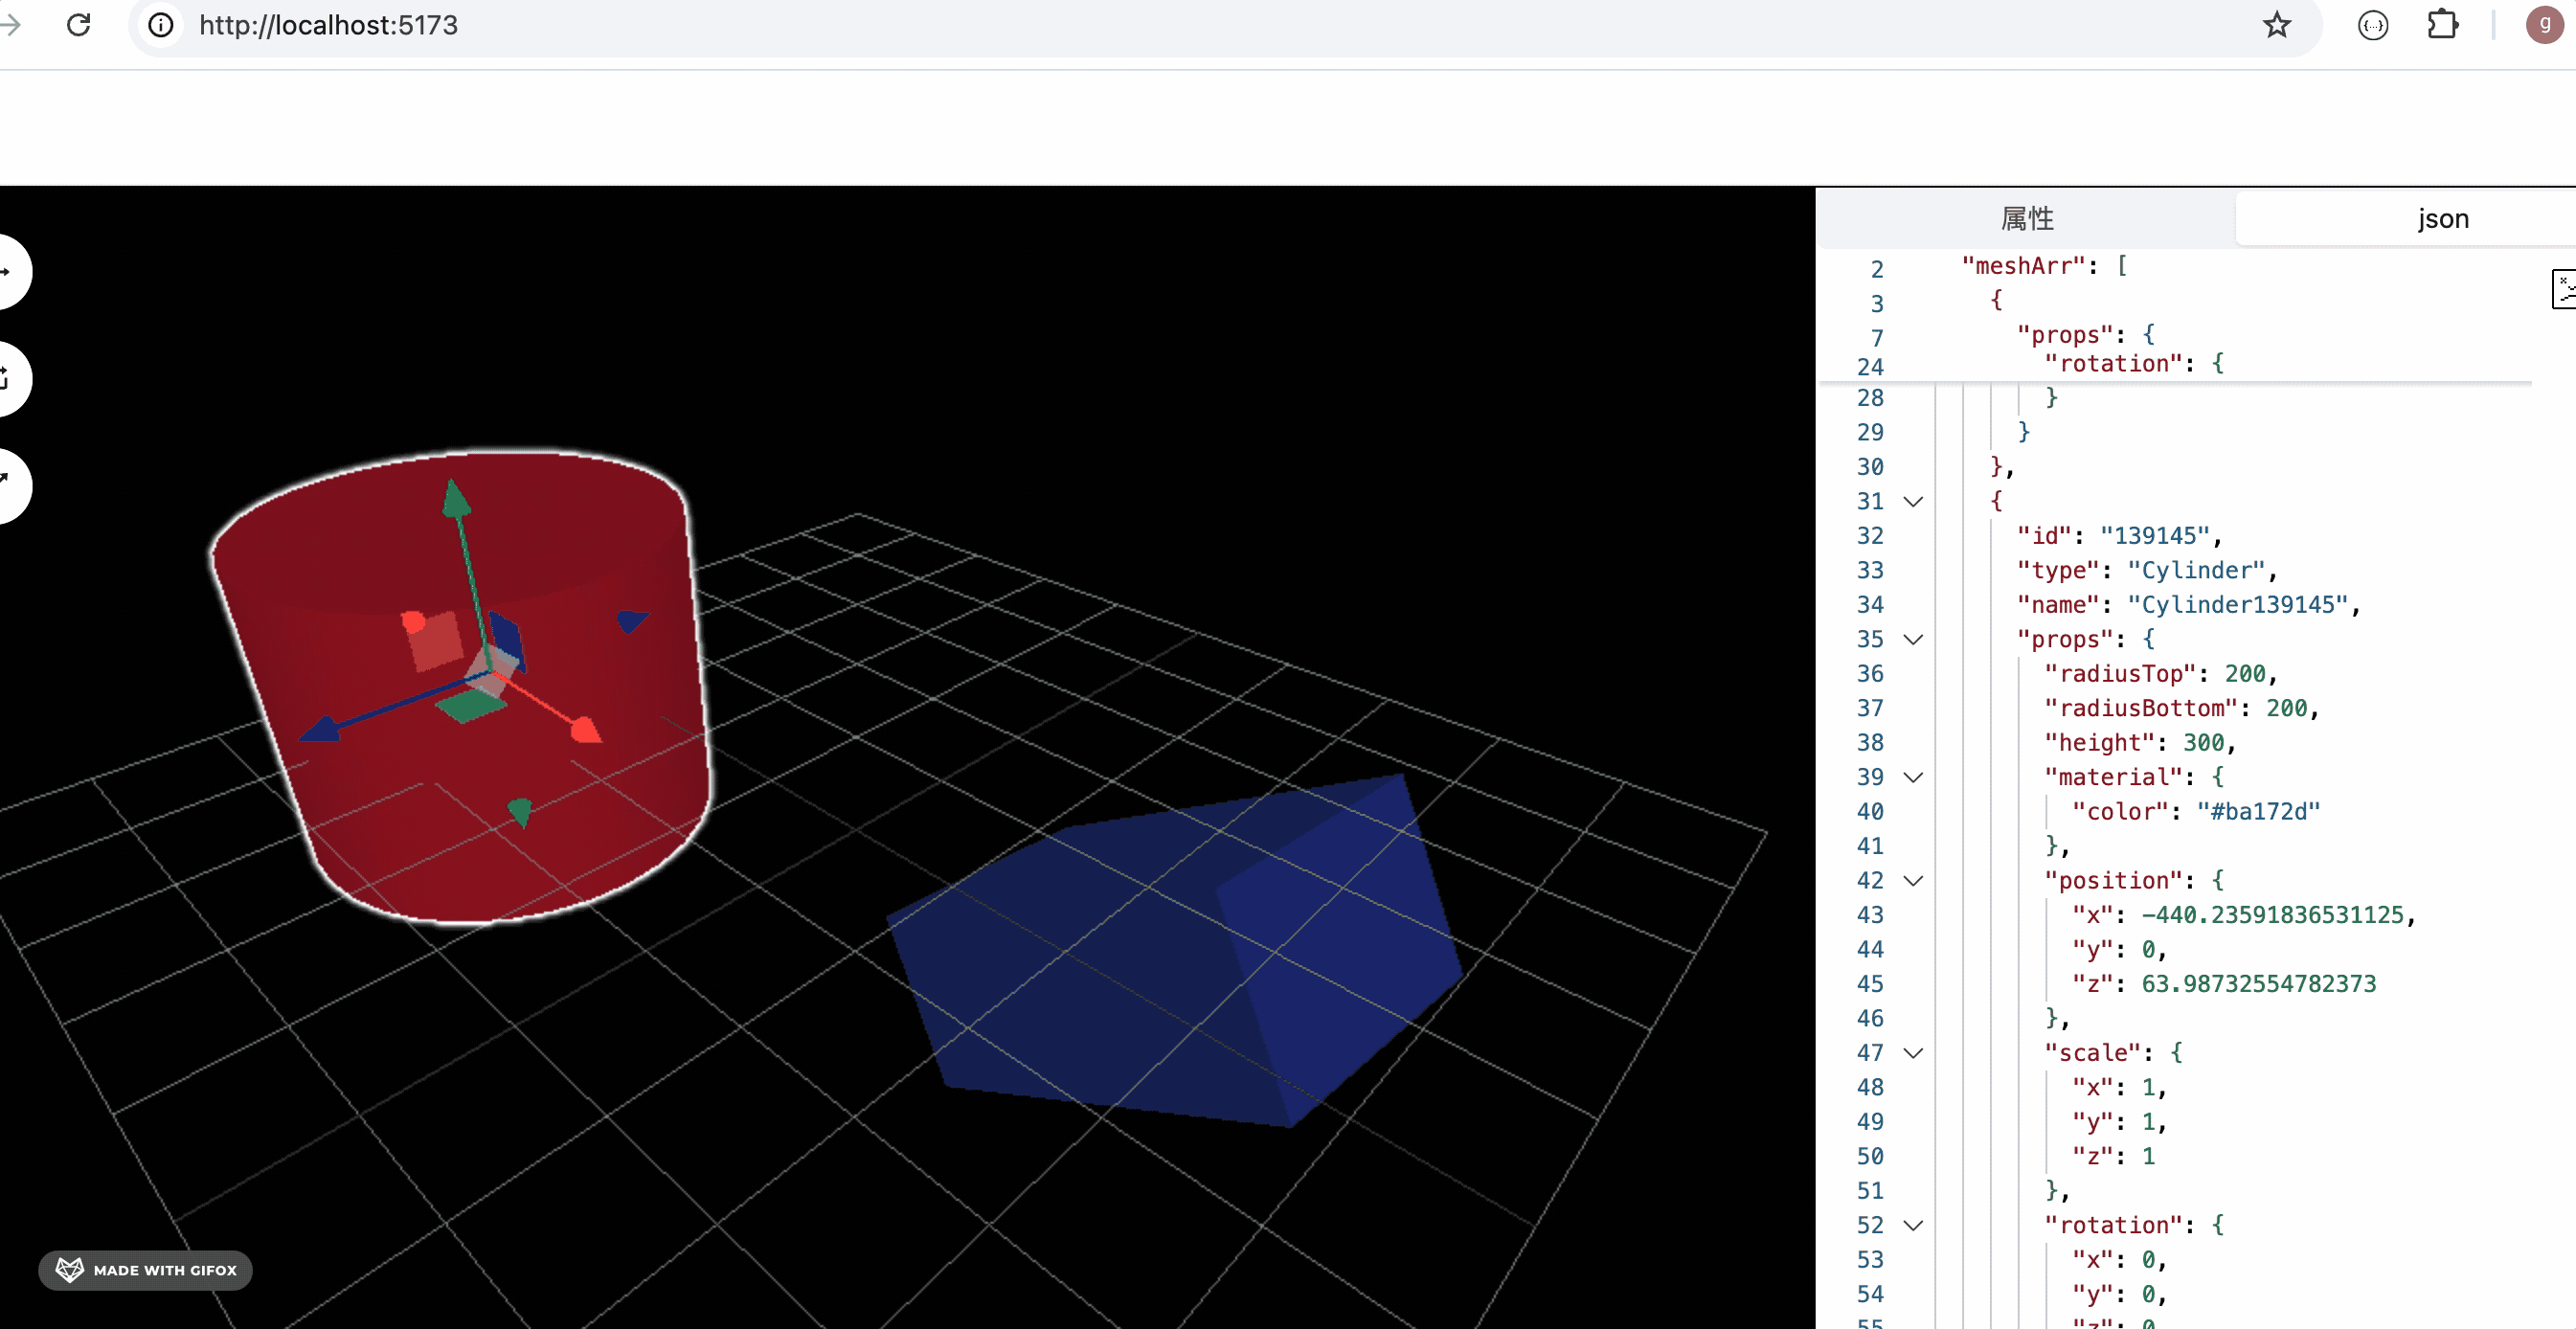Collapse the object block at line 31
Screen dimensions: 2576x1329
point(1913,501)
